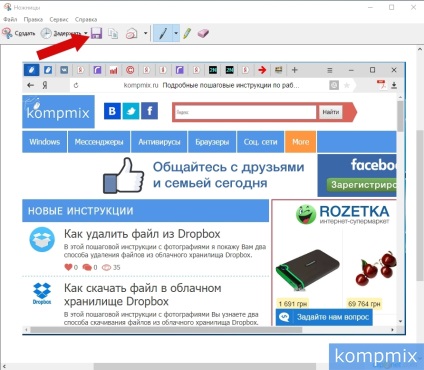Select the yellow Highlighter tool

coord(187,33)
